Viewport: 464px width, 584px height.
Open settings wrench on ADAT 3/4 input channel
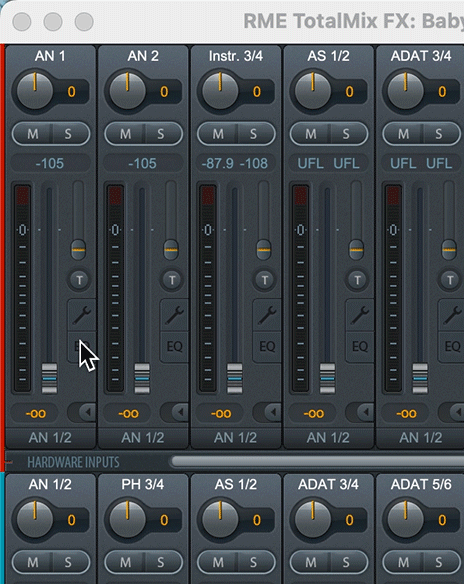click(x=451, y=315)
